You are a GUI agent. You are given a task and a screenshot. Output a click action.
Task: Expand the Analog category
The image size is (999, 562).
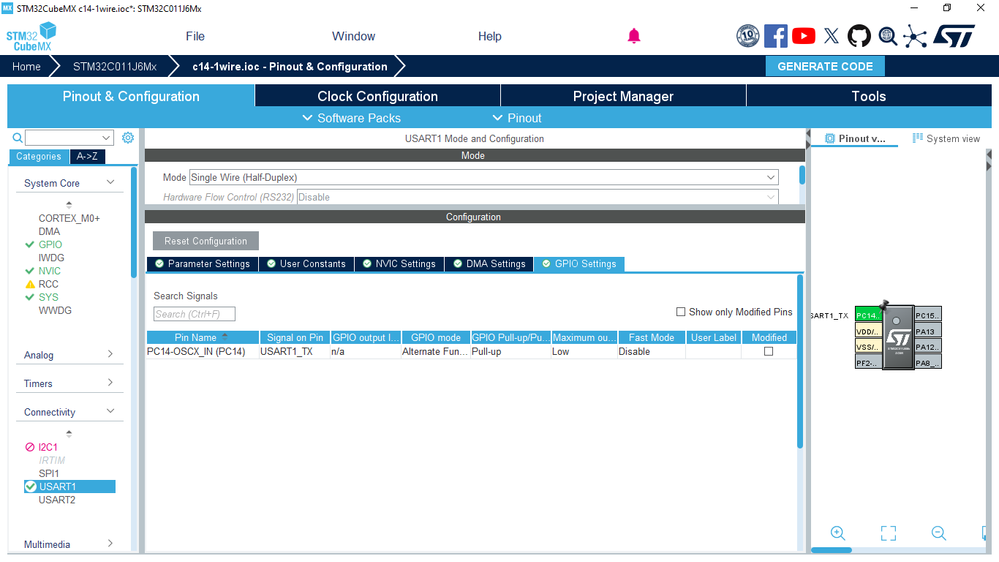tap(68, 355)
